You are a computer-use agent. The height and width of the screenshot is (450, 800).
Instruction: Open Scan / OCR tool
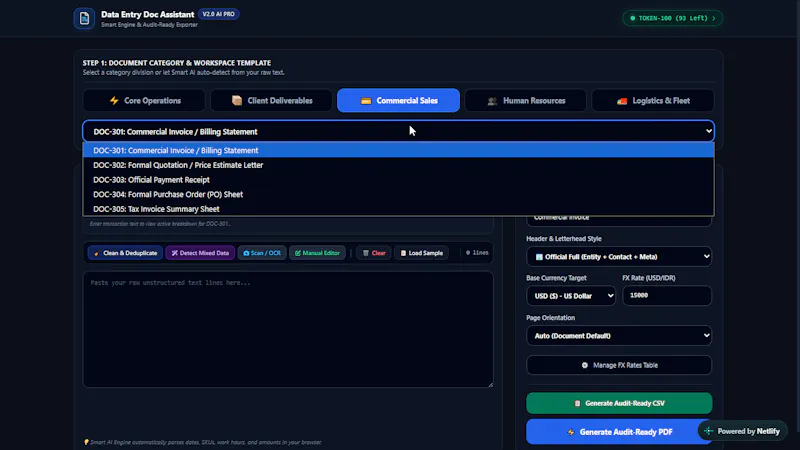click(x=262, y=253)
